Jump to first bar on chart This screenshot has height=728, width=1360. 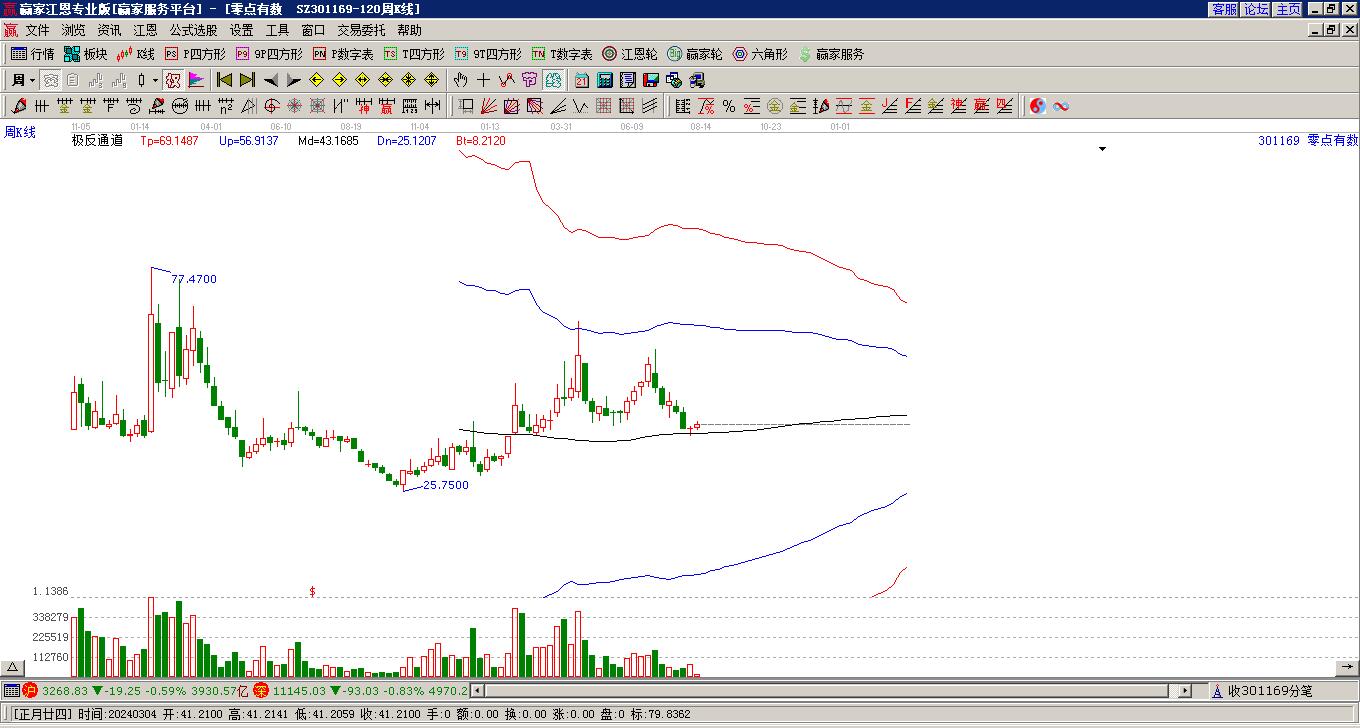[x=224, y=80]
